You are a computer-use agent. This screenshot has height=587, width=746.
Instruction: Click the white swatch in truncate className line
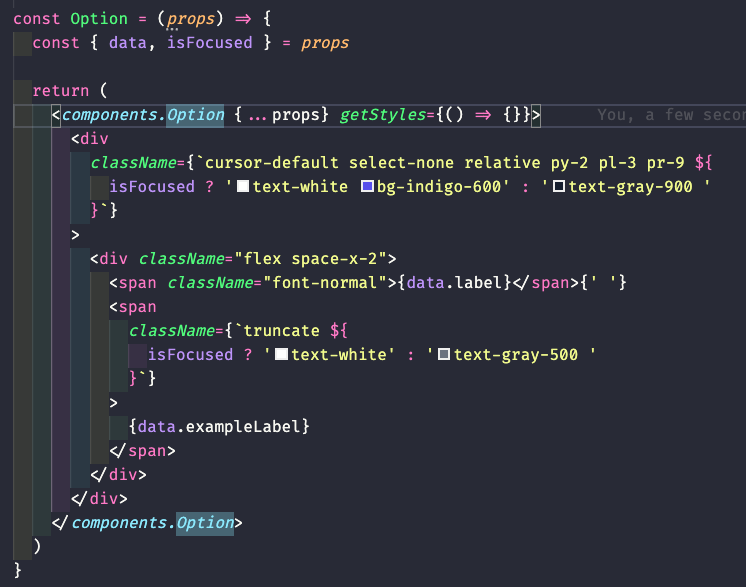click(282, 354)
